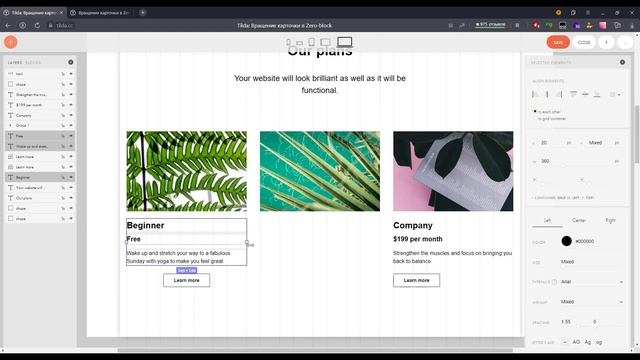The image size is (640, 360).
Task: Open the second browser tab
Action: pos(100,13)
